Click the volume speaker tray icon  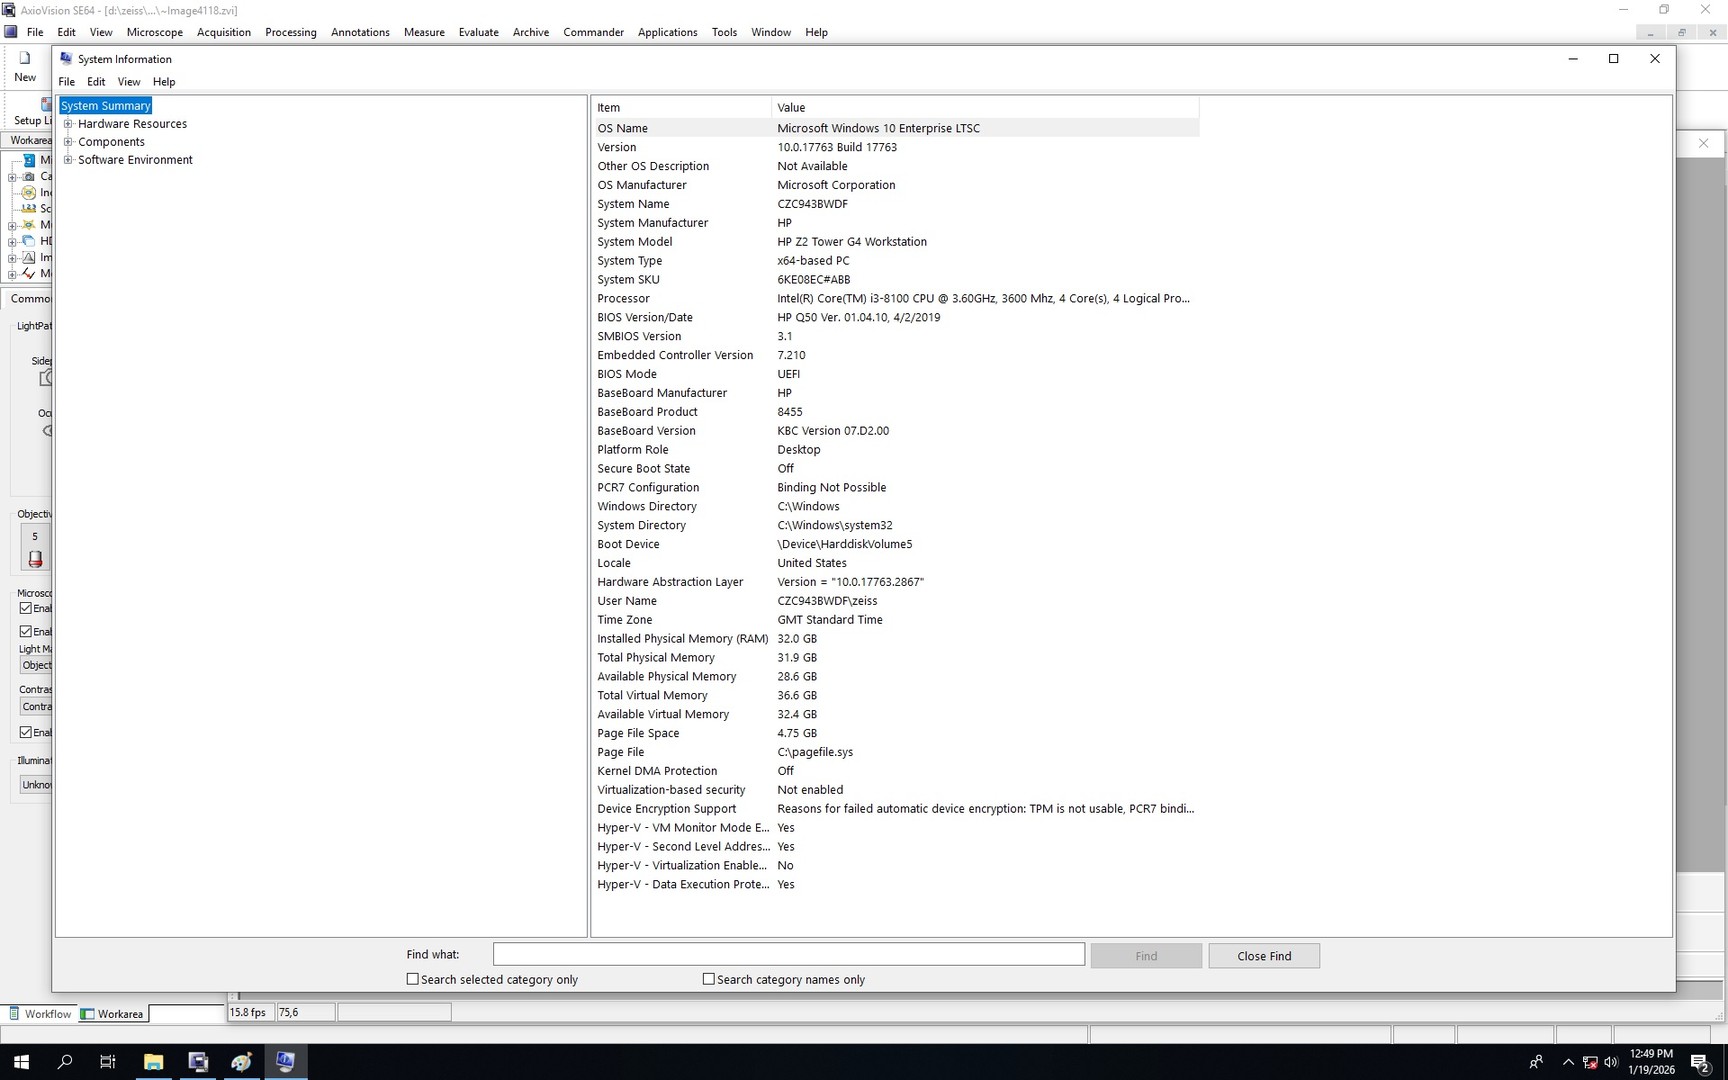click(x=1610, y=1062)
